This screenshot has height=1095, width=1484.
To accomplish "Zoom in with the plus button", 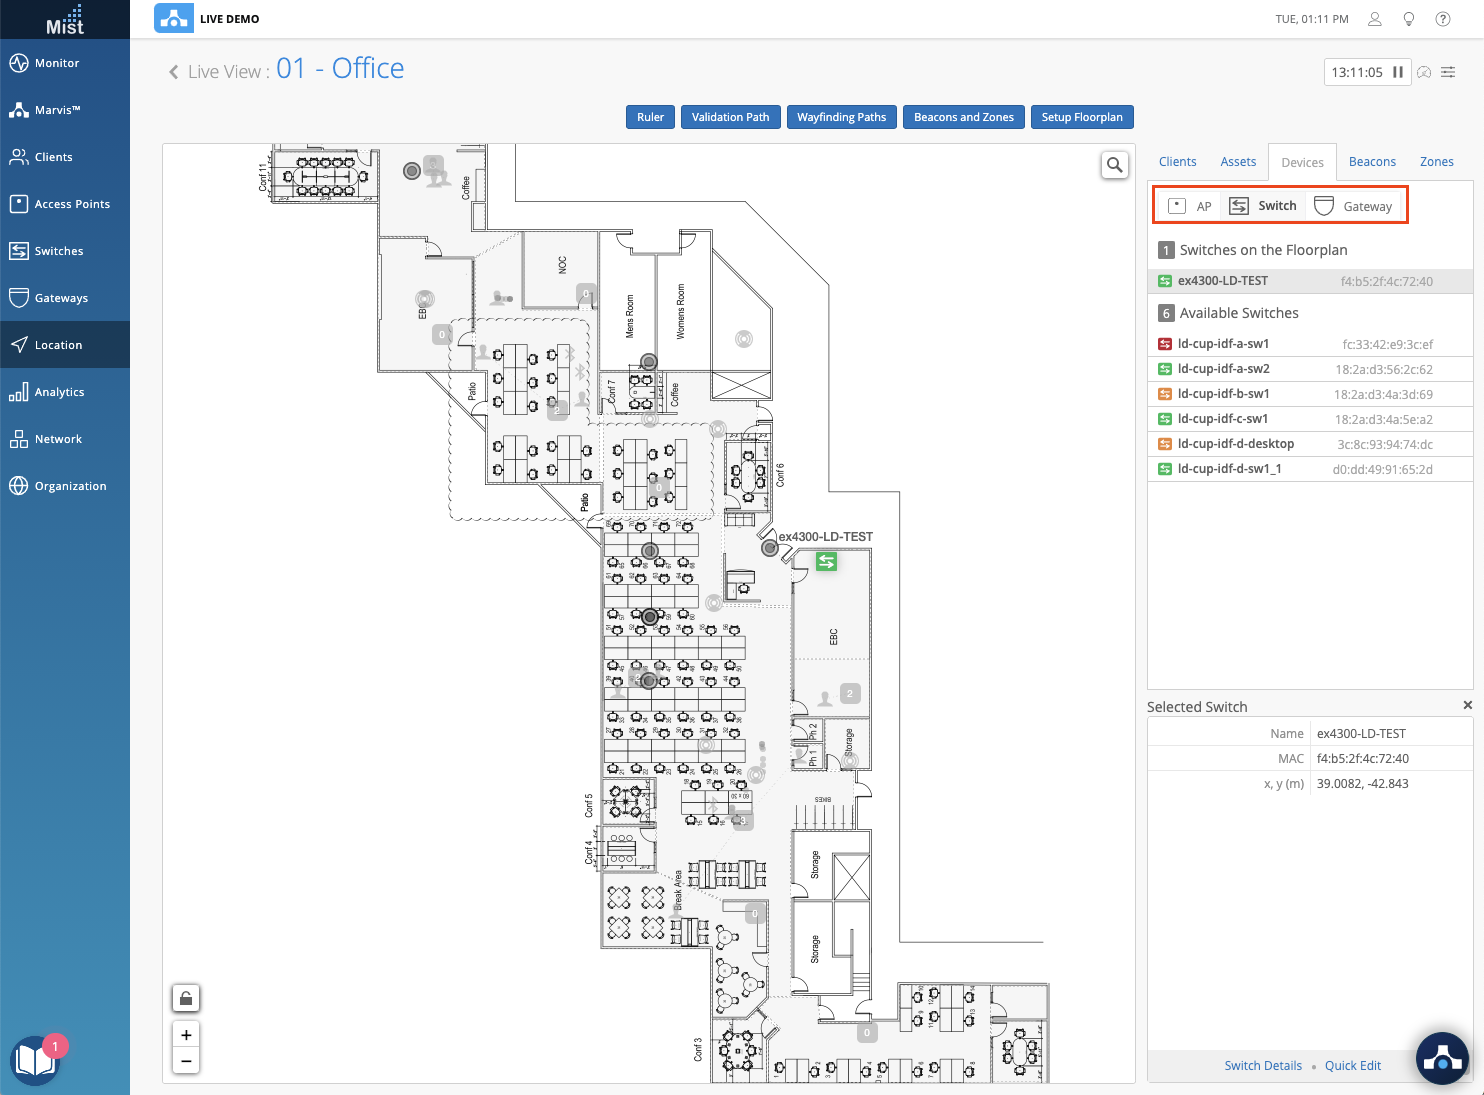I will [186, 1035].
